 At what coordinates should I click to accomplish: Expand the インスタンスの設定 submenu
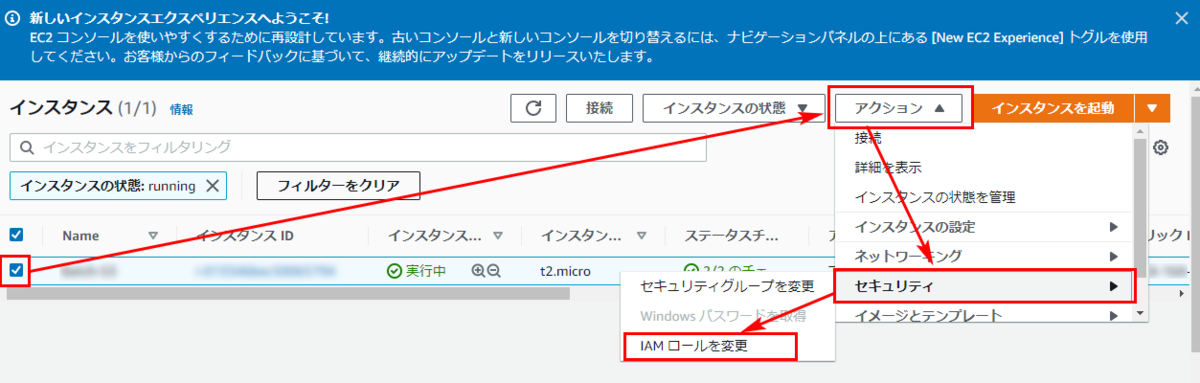point(985,226)
